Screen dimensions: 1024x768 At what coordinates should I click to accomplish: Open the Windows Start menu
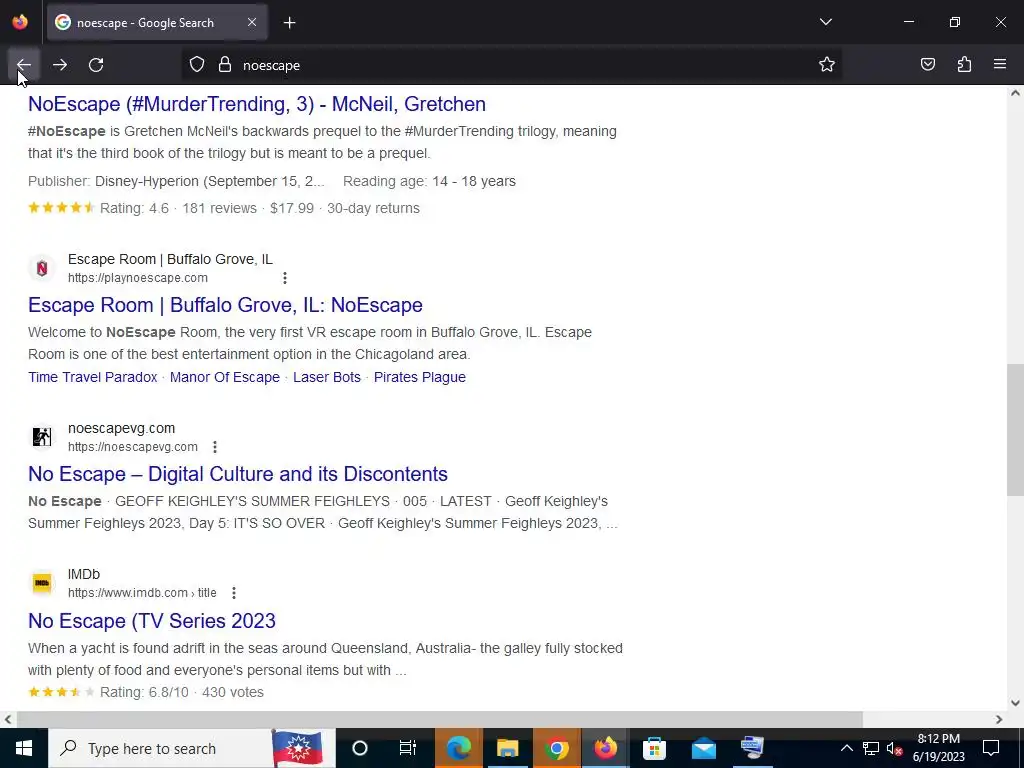(x=24, y=748)
